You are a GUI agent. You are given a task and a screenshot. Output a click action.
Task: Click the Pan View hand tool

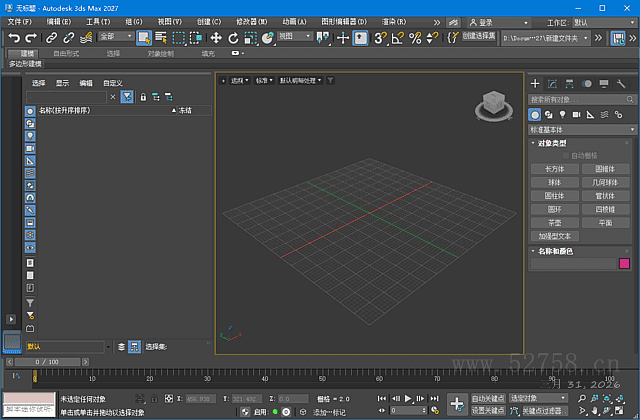(594, 411)
